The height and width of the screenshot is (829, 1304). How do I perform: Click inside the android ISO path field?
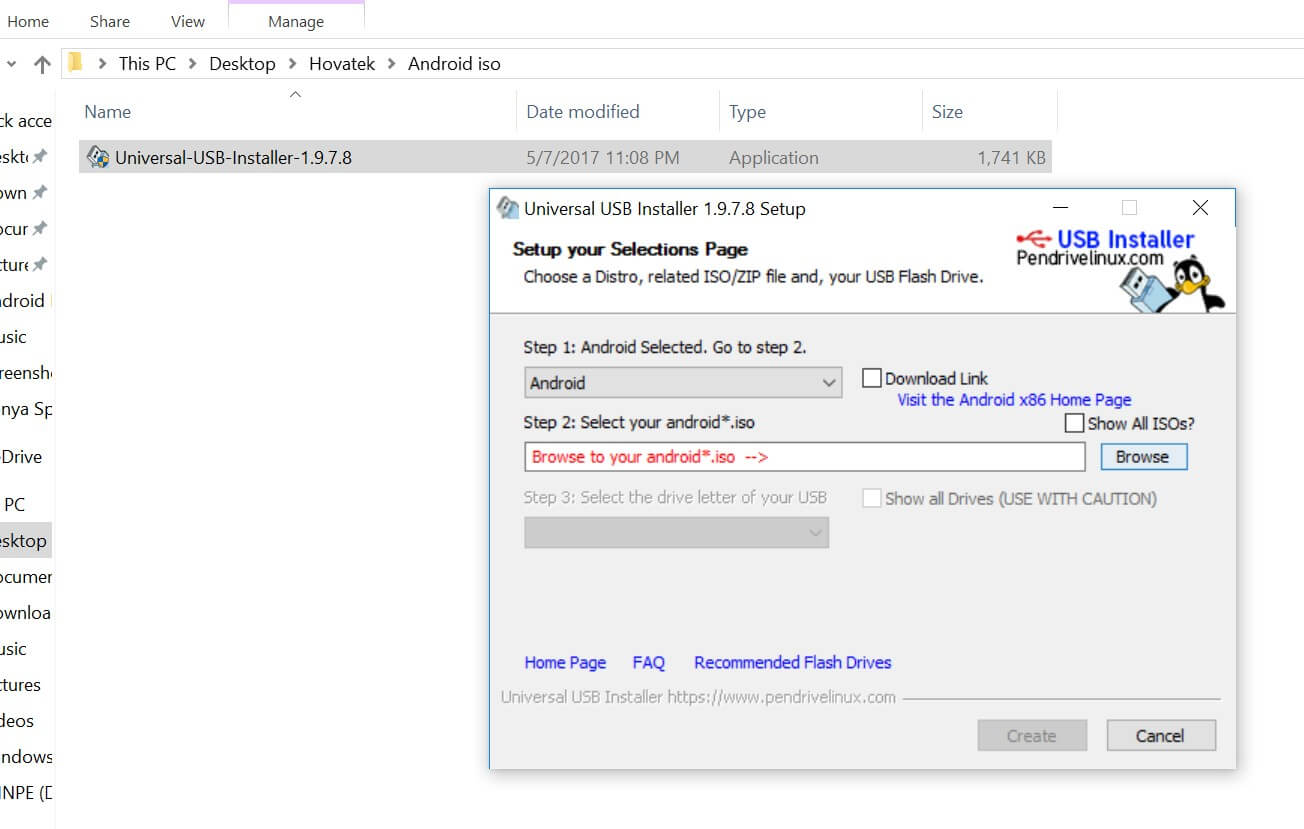coord(800,456)
